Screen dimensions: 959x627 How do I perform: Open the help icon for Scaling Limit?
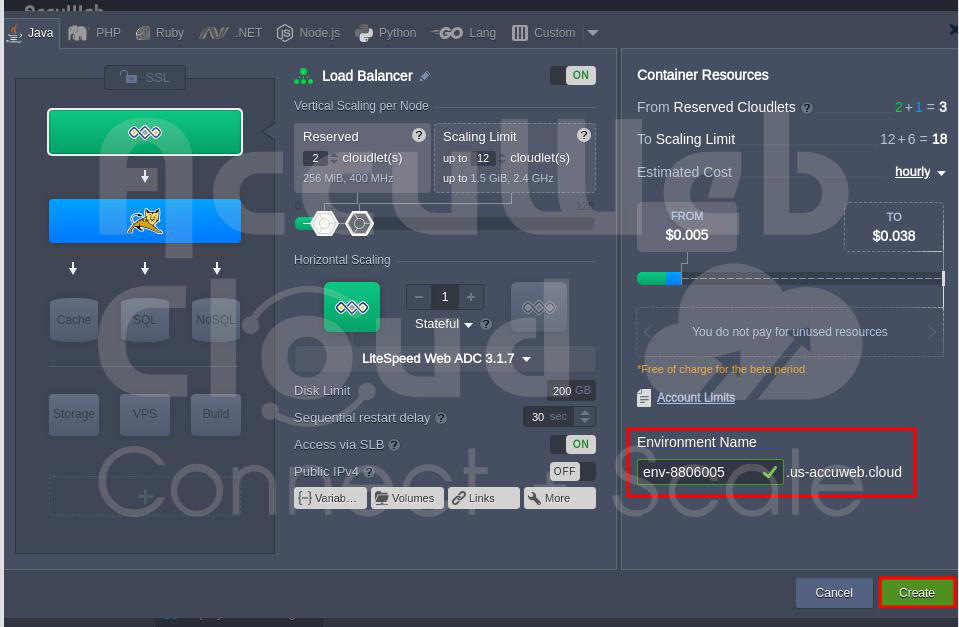click(584, 136)
